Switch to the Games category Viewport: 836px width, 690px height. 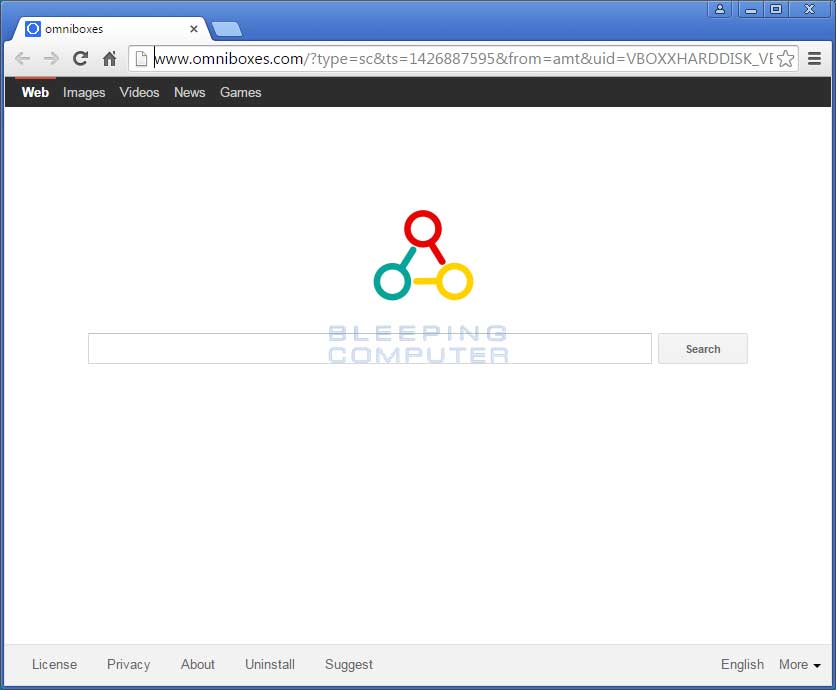pos(240,92)
